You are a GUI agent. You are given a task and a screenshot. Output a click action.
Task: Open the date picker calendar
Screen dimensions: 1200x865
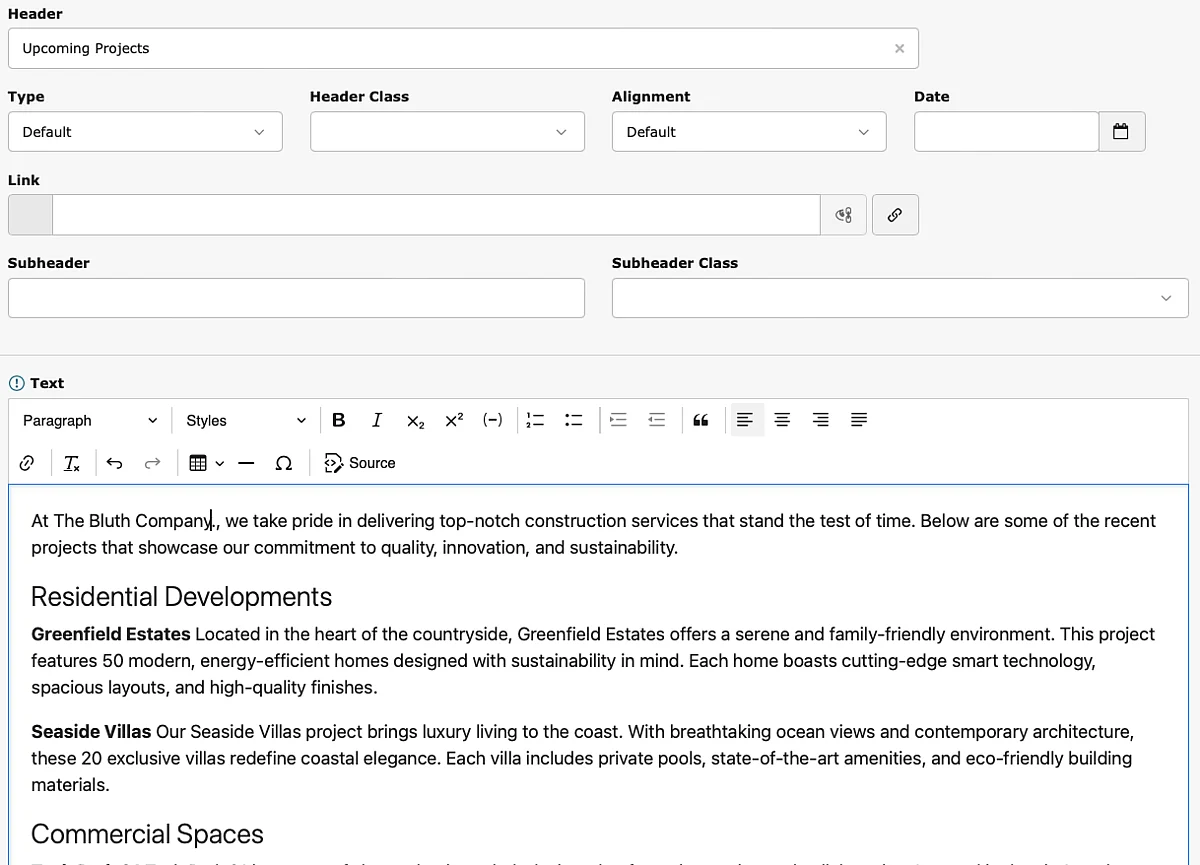(1121, 132)
